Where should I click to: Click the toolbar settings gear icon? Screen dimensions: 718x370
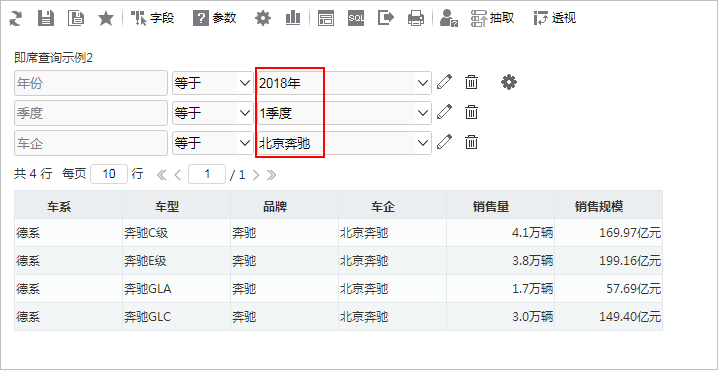coord(263,19)
